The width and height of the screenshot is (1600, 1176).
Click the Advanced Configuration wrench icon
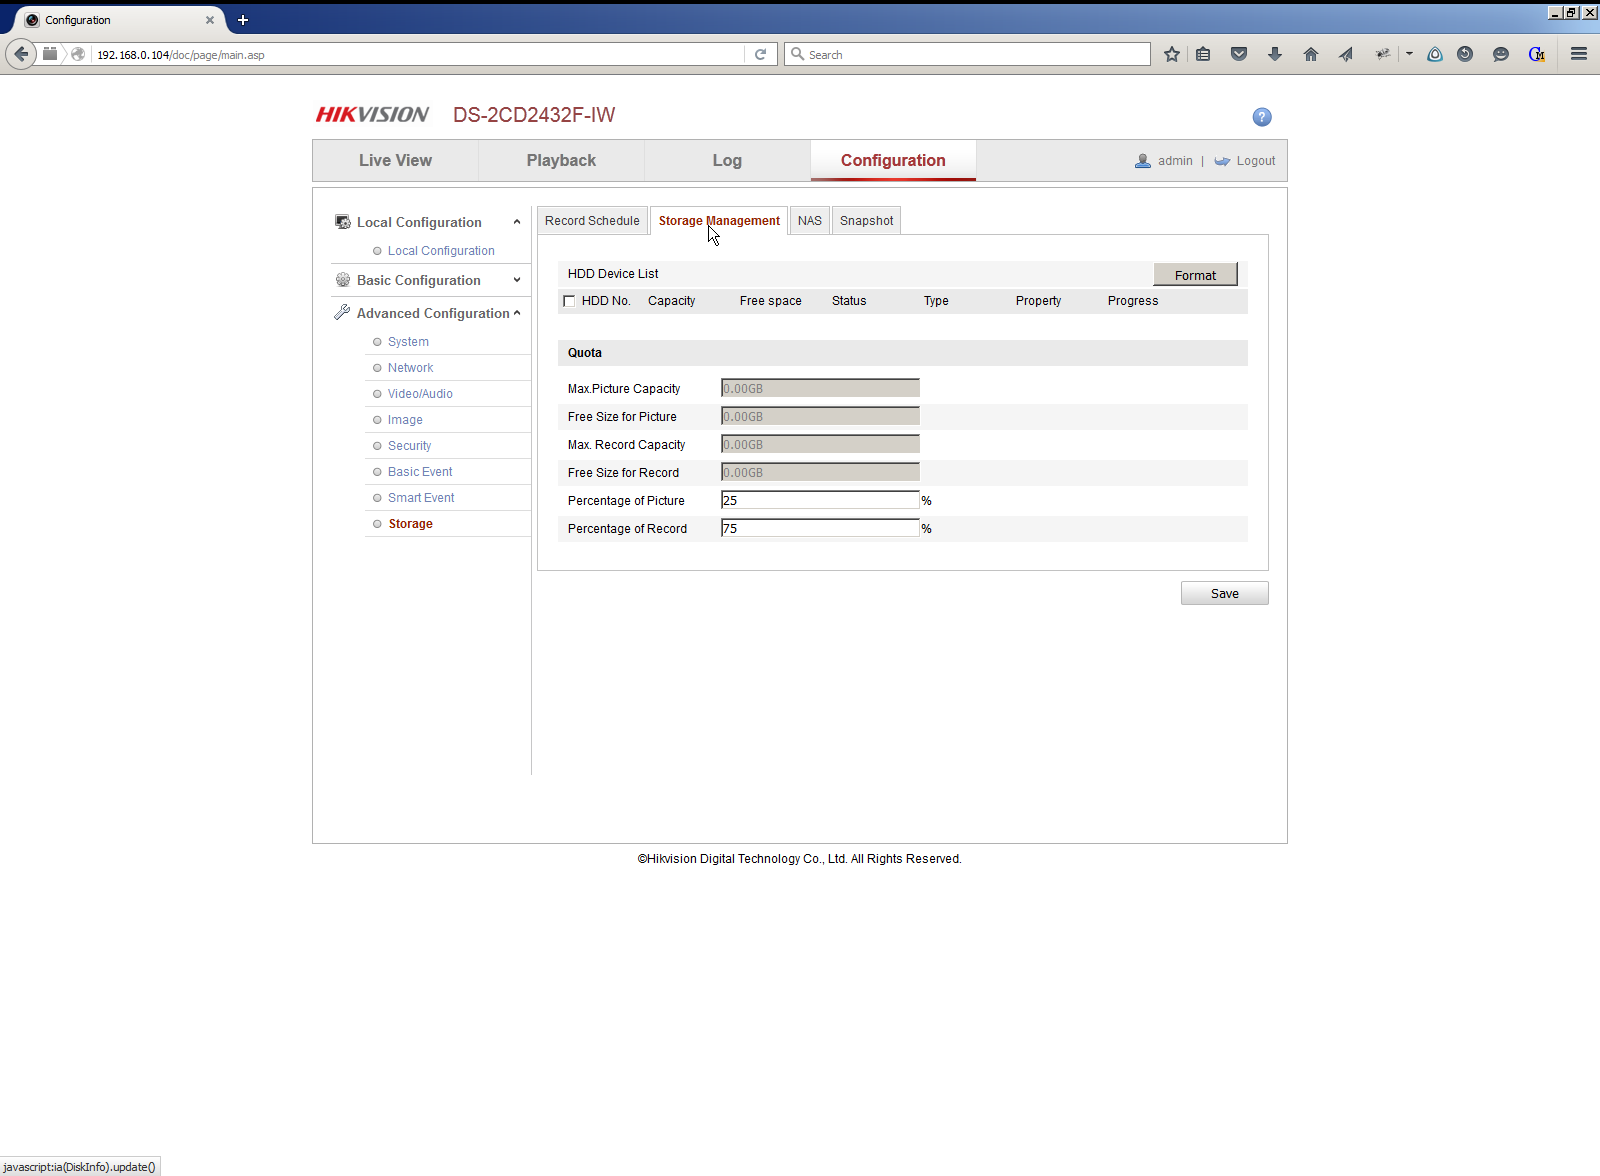[x=342, y=313]
